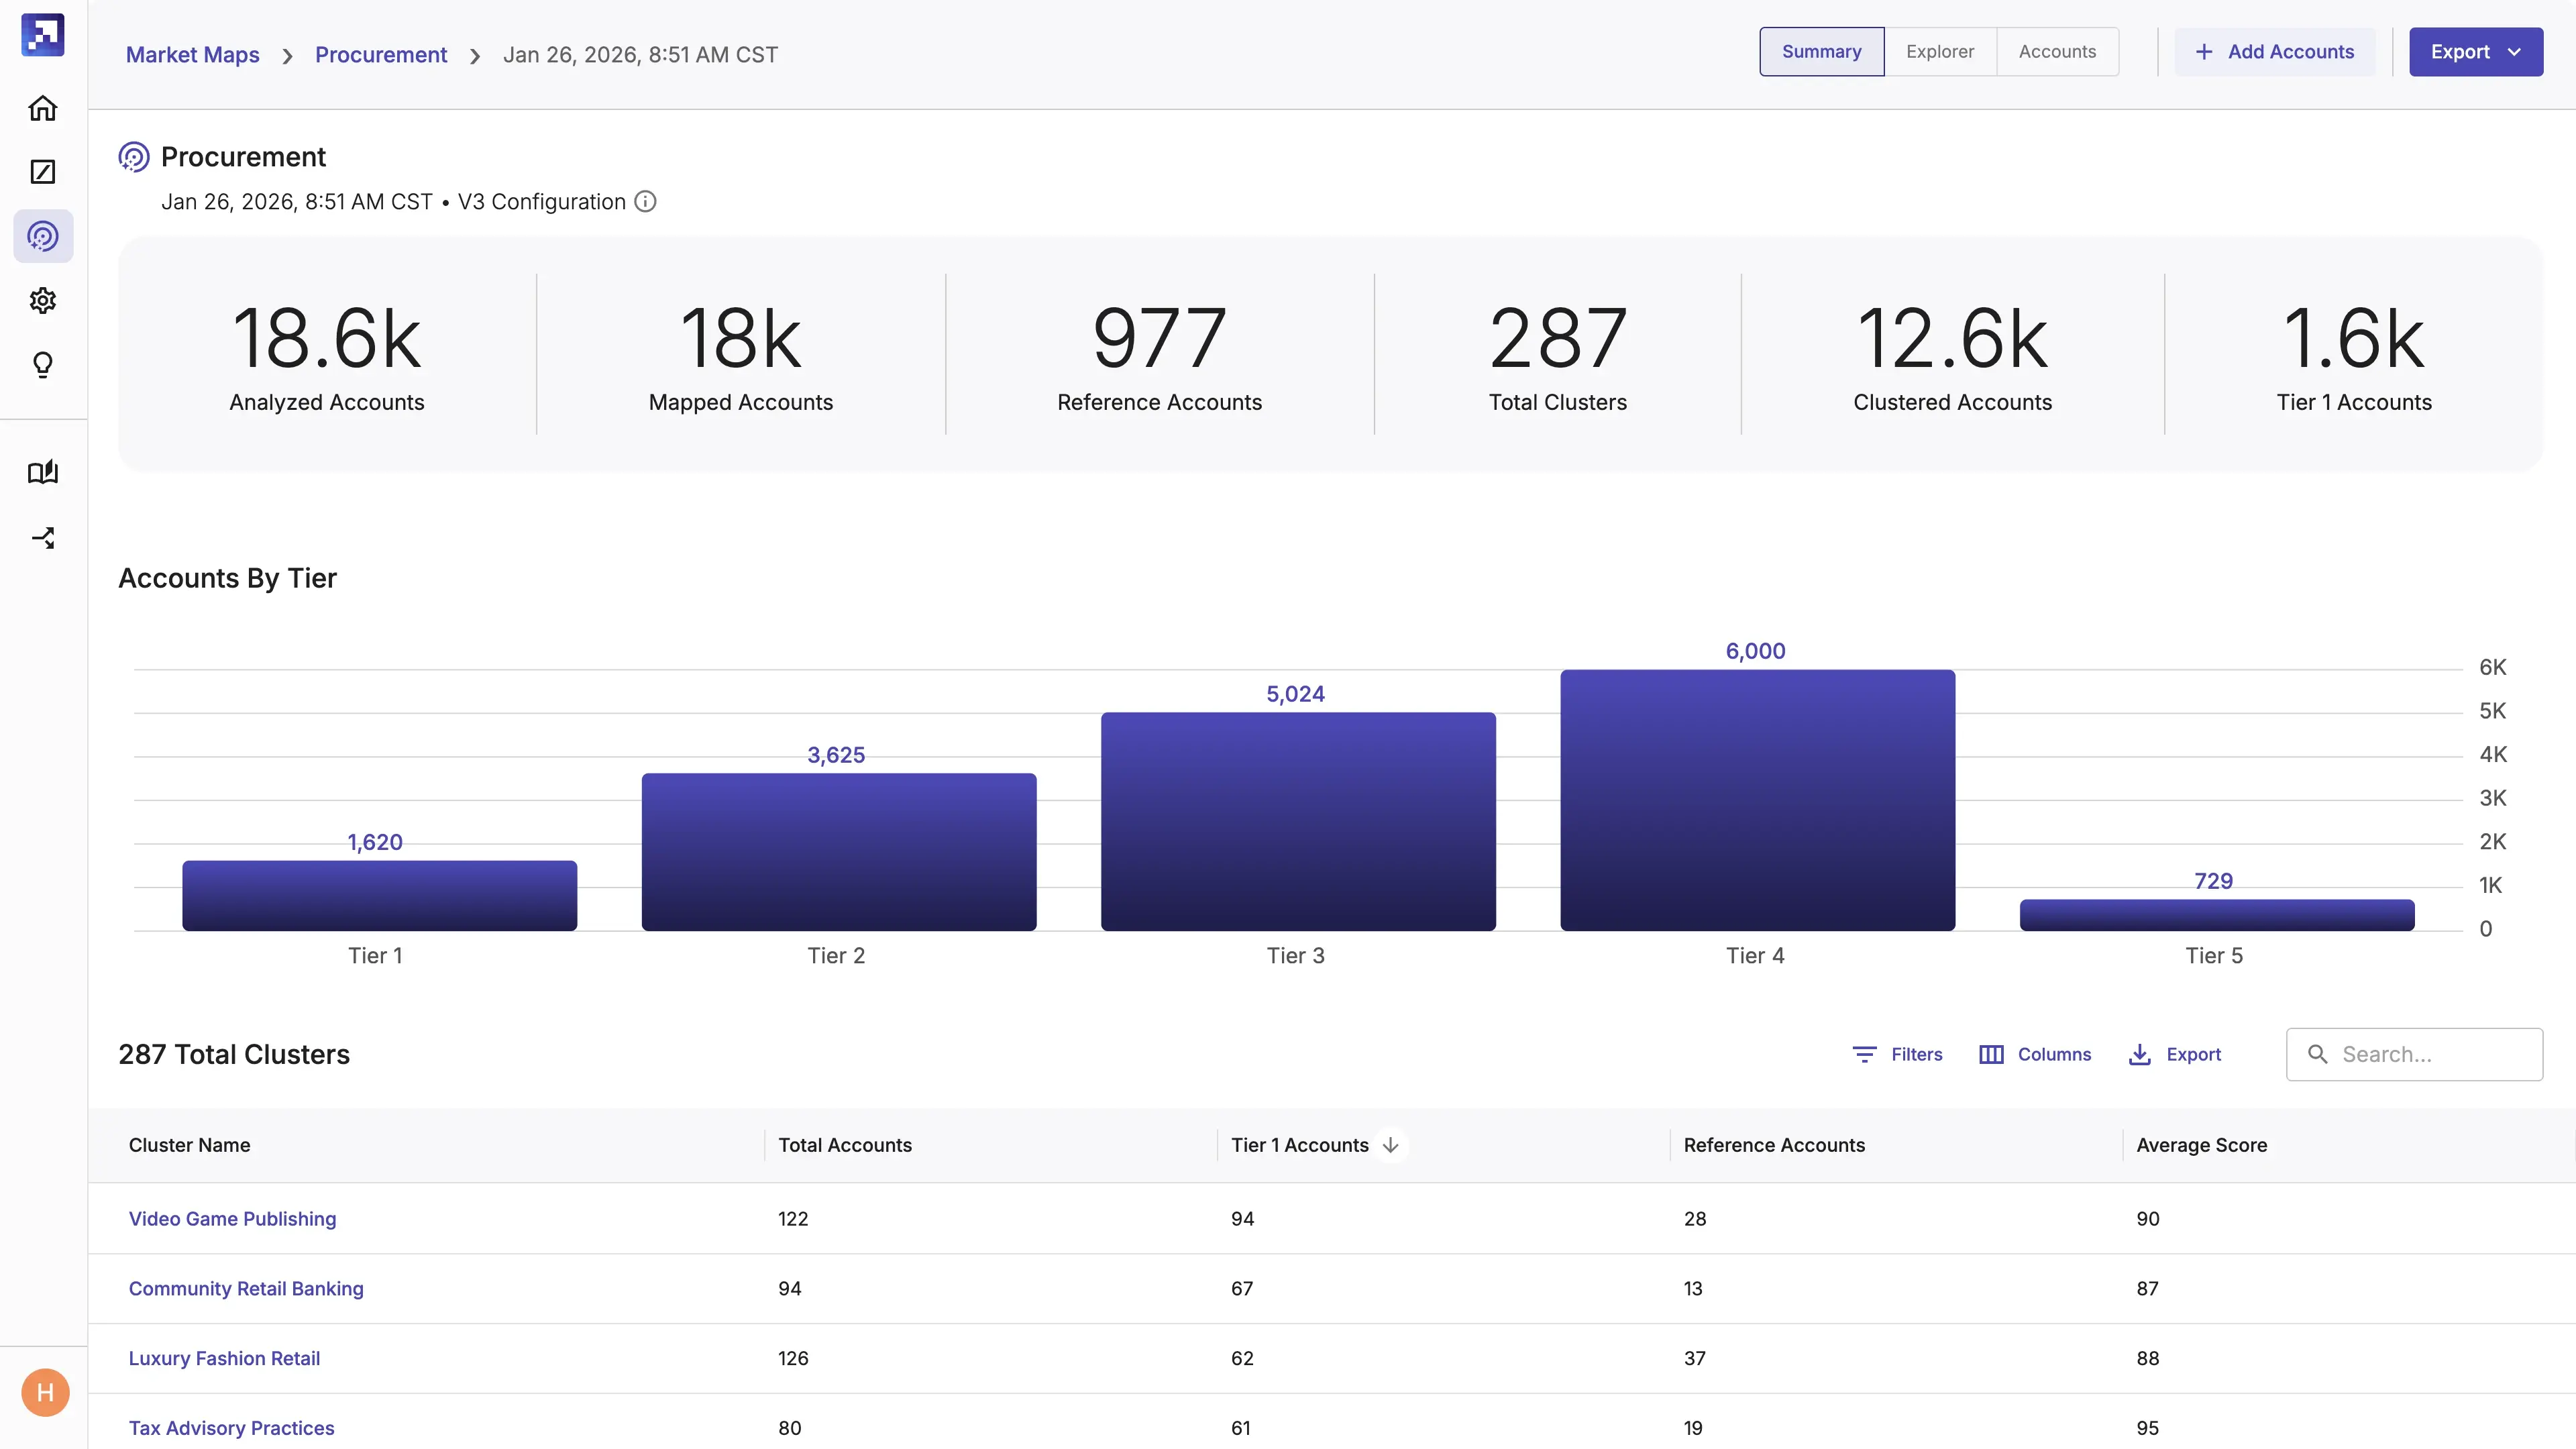Click the Tier 4 bar in chart
Image resolution: width=2576 pixels, height=1449 pixels.
[x=1757, y=800]
